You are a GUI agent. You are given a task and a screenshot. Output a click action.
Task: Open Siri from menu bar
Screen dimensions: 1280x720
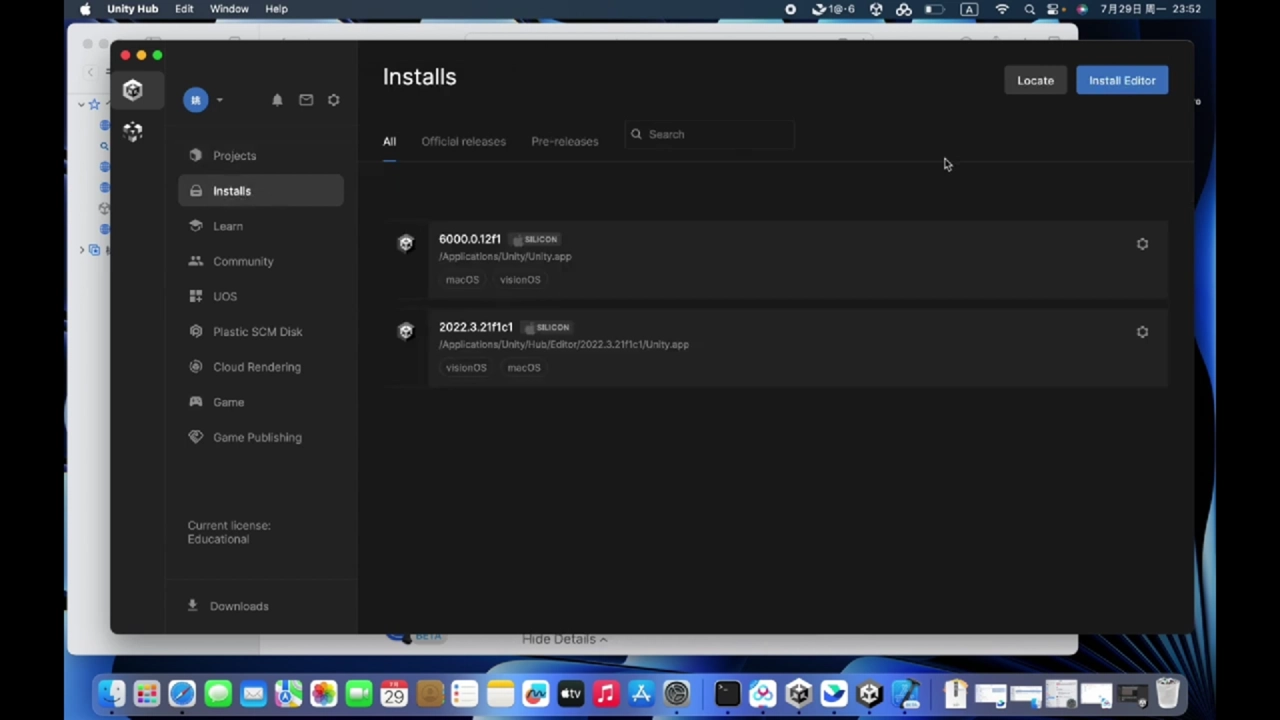point(1082,9)
